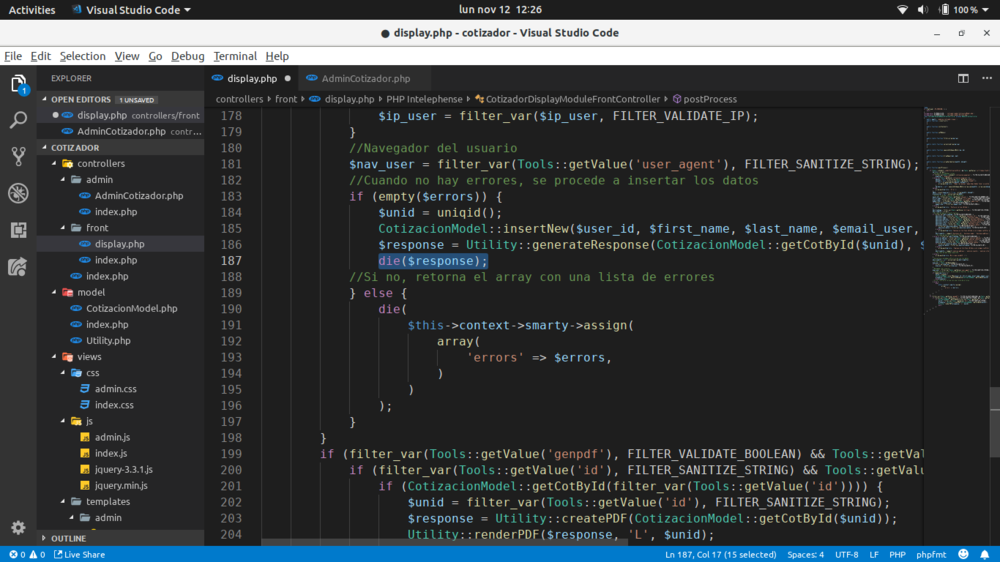Viewport: 1000px width, 562px height.
Task: Open the Extensions view icon
Action: point(18,230)
